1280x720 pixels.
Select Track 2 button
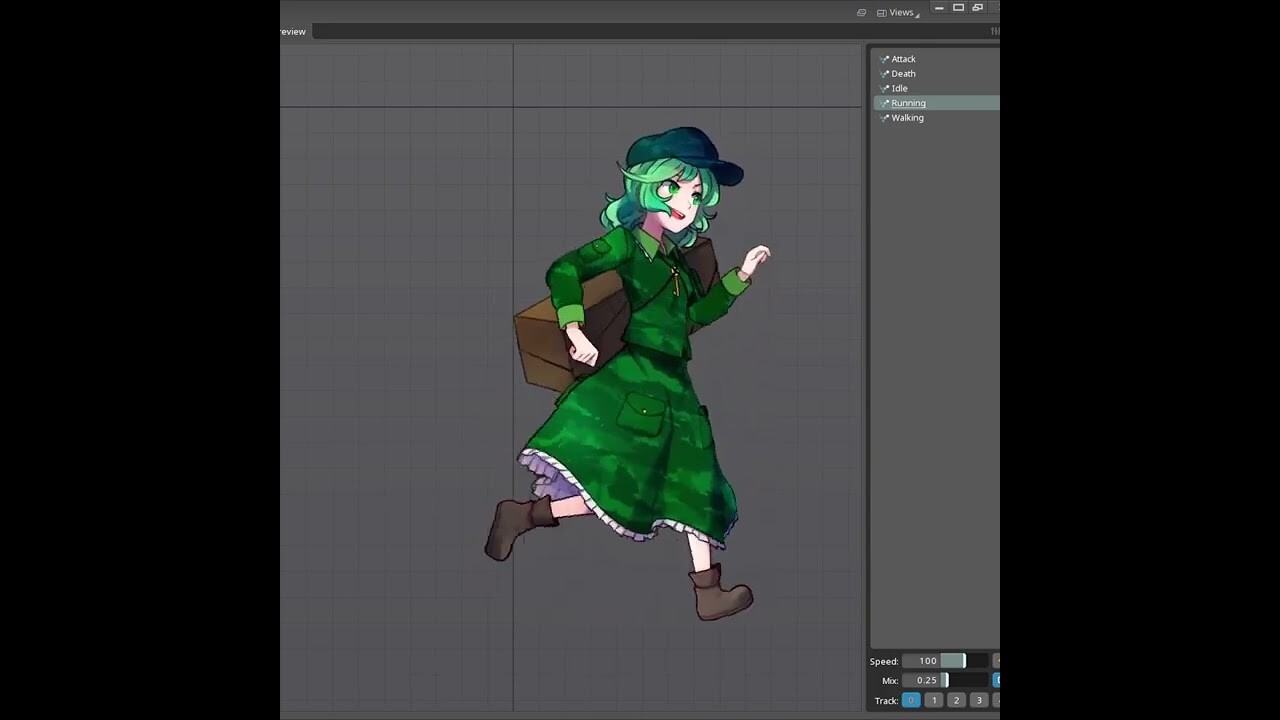(956, 700)
